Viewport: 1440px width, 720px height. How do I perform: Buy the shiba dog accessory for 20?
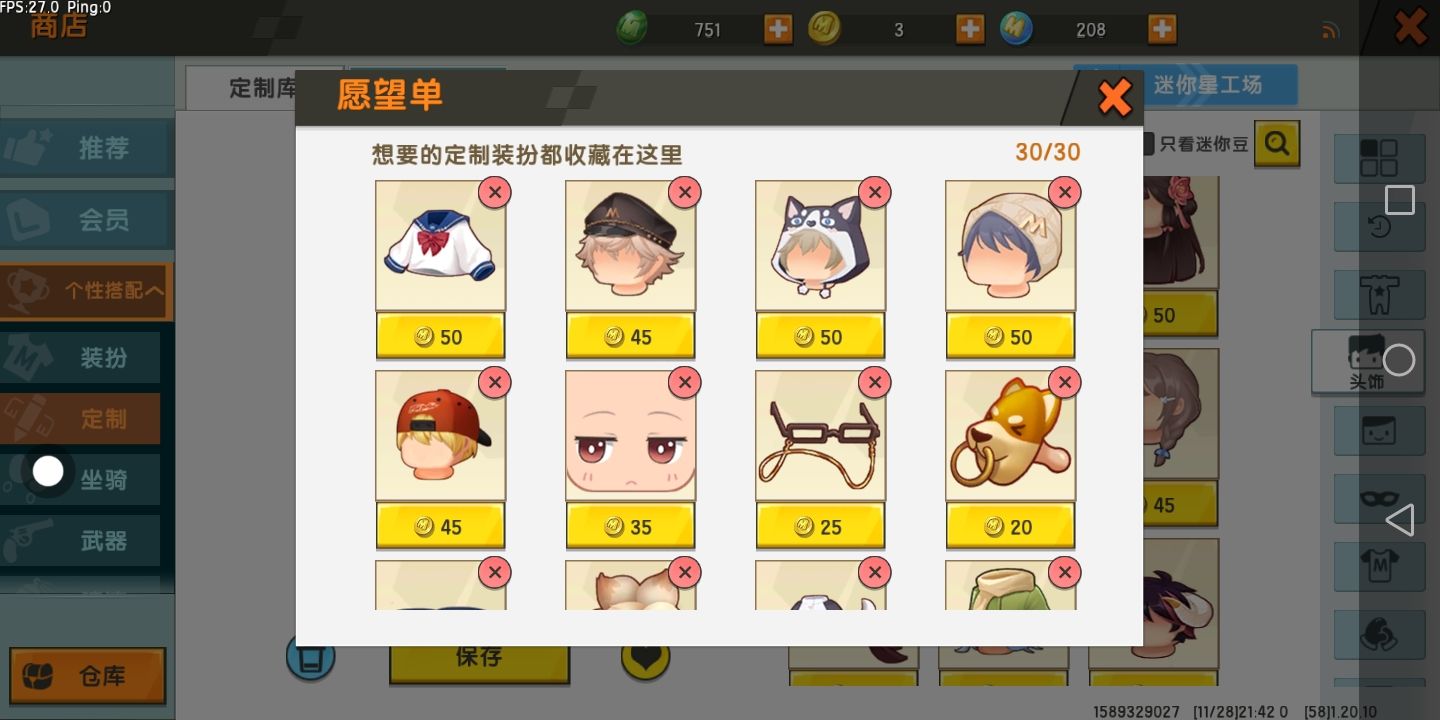1010,527
